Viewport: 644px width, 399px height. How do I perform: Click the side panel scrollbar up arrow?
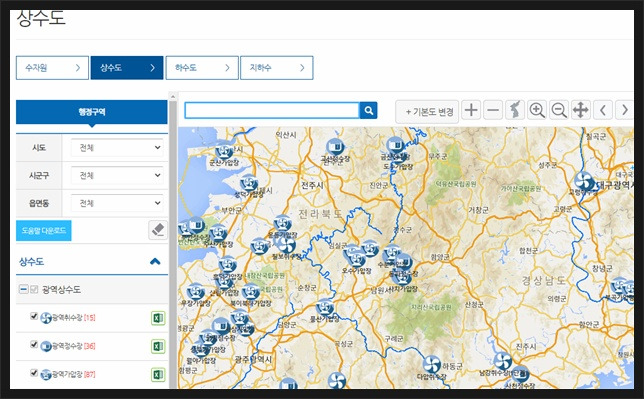(173, 97)
